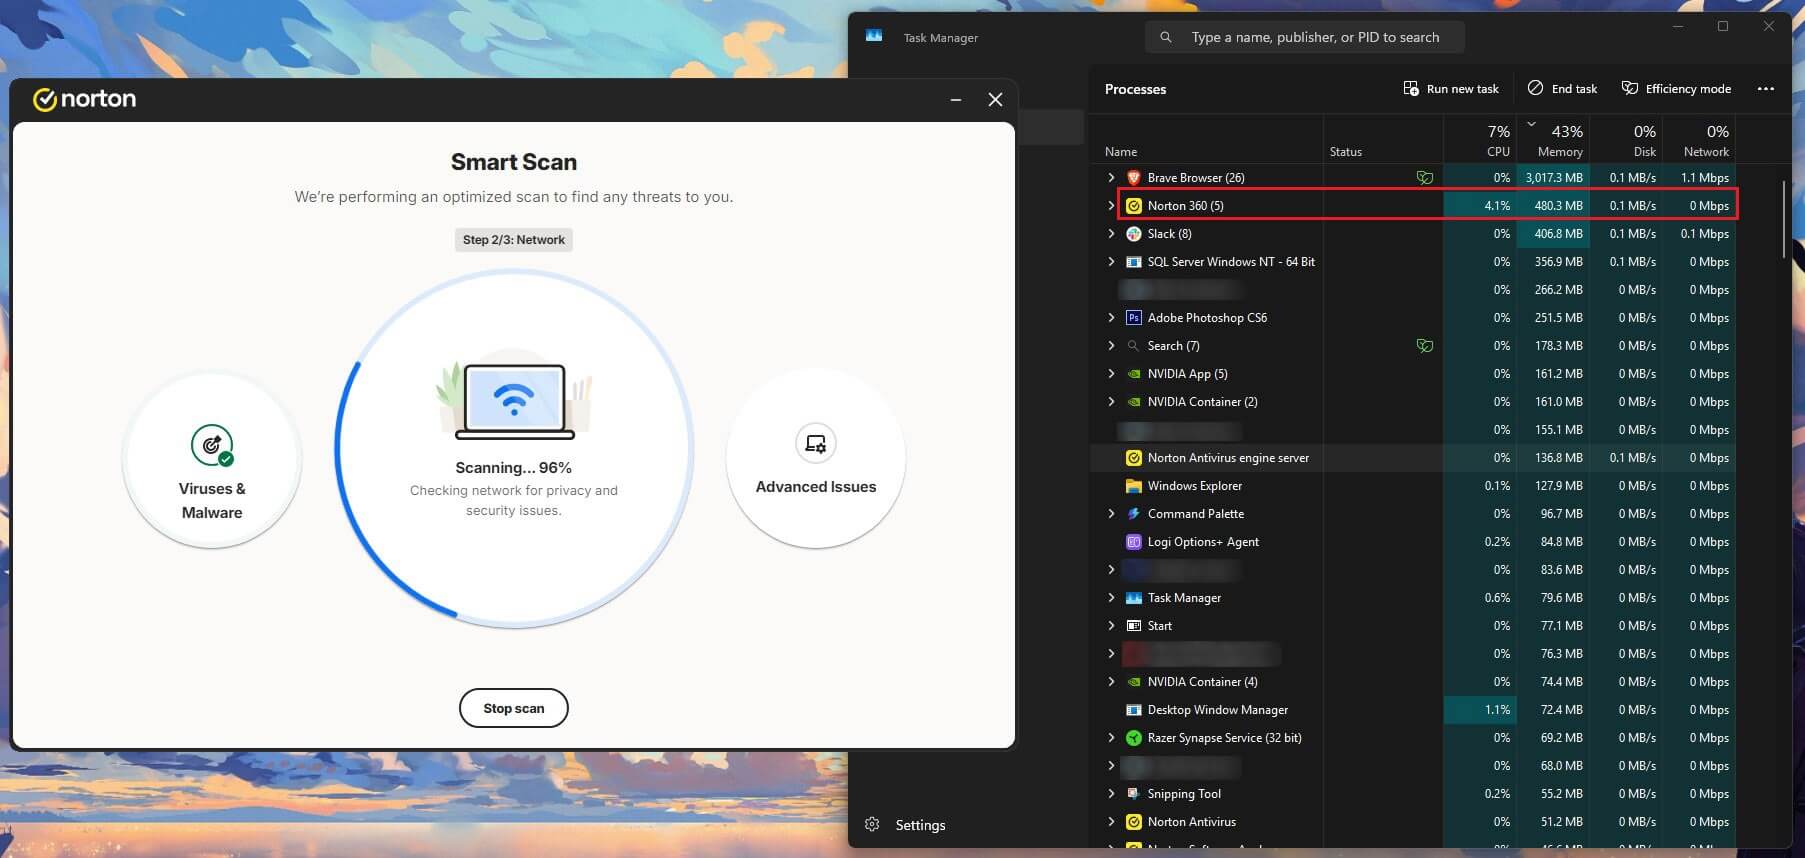Click the efficiency leaf icon for Search

(1425, 346)
